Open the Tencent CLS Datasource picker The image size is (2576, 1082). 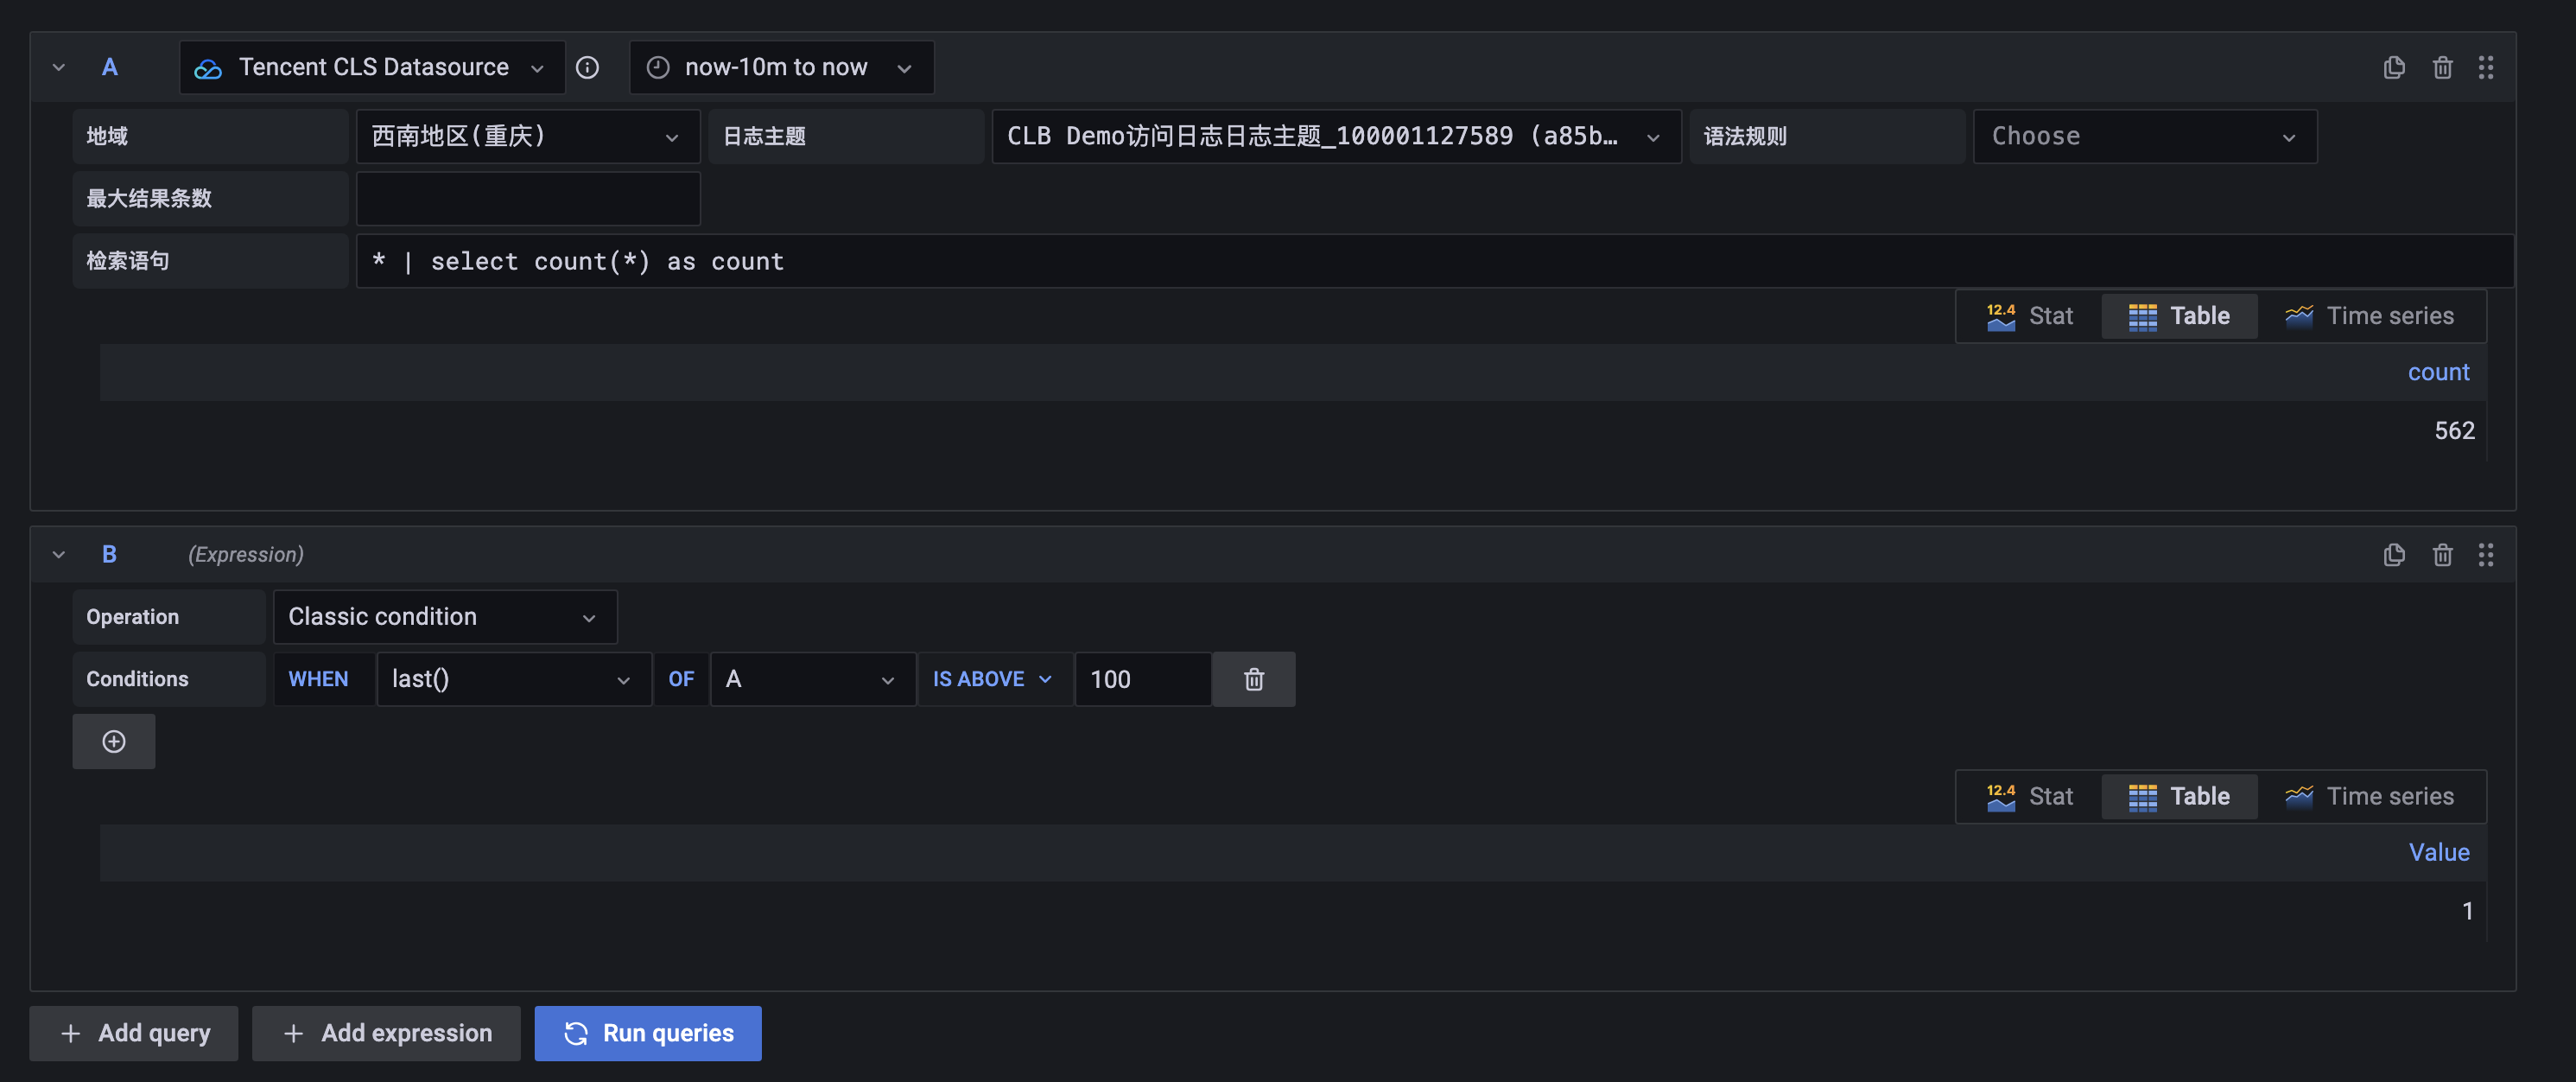tap(373, 67)
